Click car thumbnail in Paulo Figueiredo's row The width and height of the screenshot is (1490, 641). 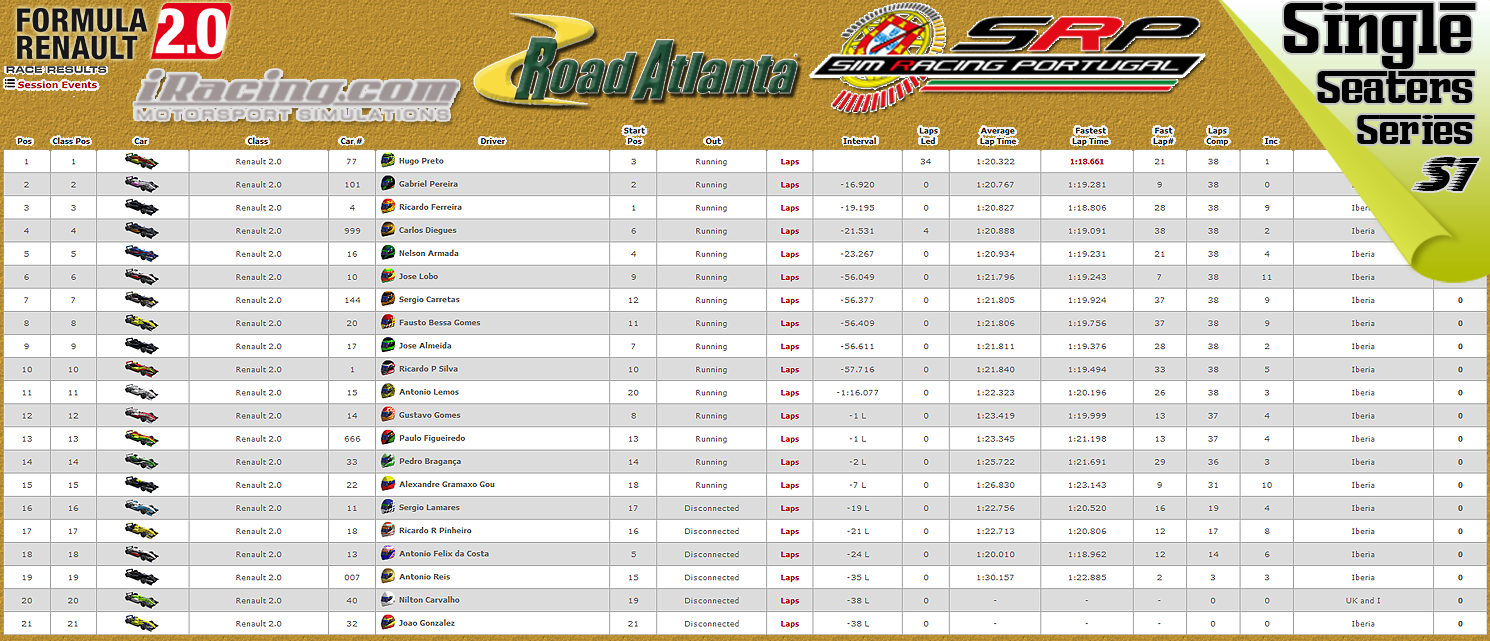pyautogui.click(x=142, y=438)
